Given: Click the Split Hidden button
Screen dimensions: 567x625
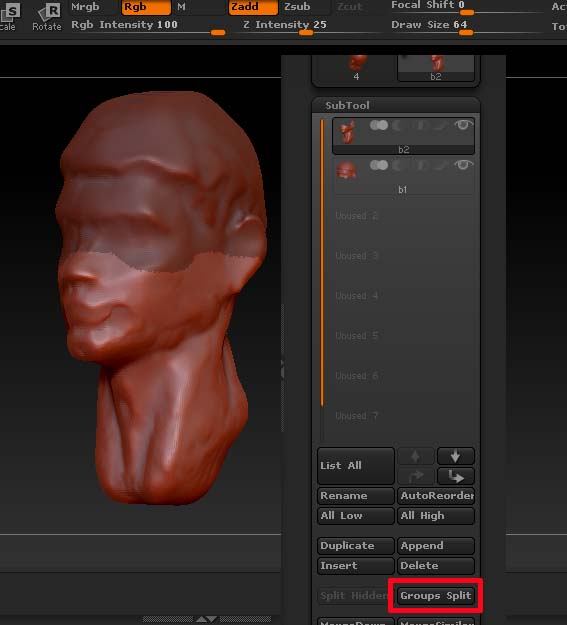Looking at the screenshot, I should click(x=353, y=596).
